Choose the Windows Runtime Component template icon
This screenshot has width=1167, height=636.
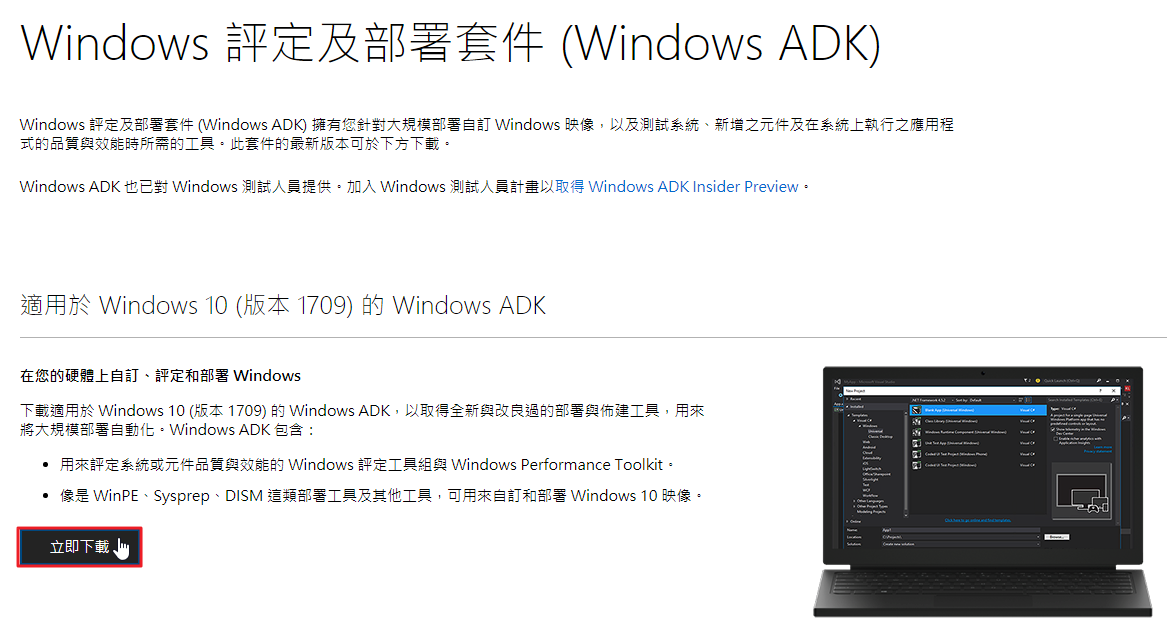pos(917,432)
